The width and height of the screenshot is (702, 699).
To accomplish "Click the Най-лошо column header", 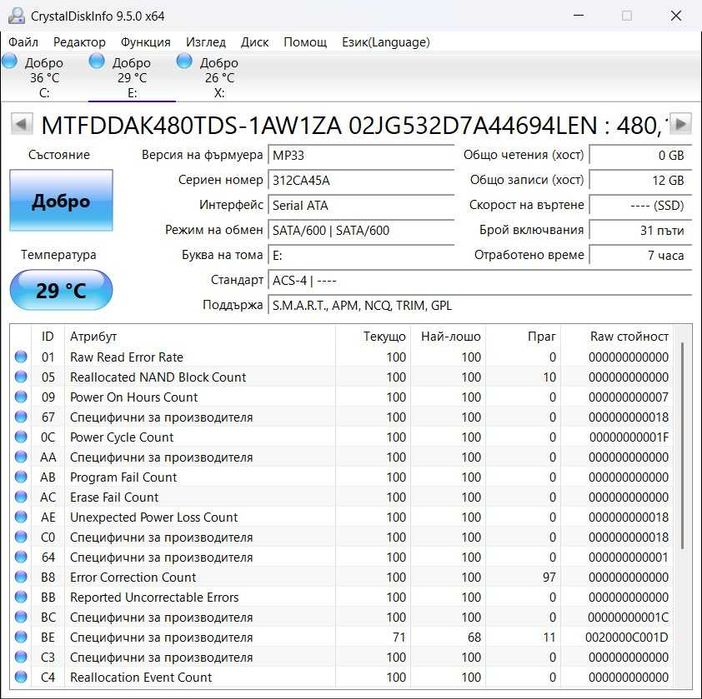I will pos(448,336).
